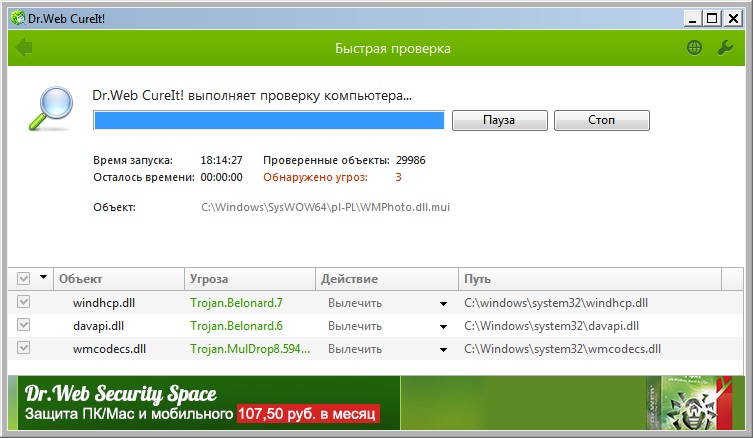Click the checked objects count 29986
The height and width of the screenshot is (438, 753).
tap(411, 160)
